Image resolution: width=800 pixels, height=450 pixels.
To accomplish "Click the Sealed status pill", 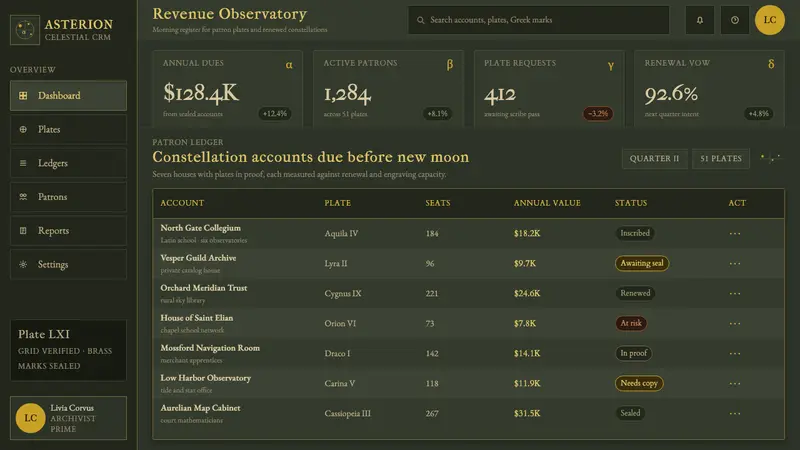I will click(630, 413).
